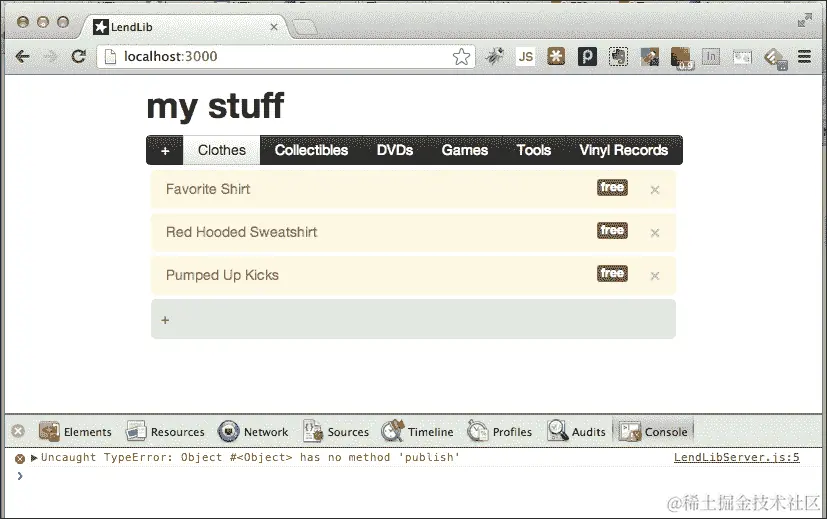Image resolution: width=827 pixels, height=519 pixels.
Task: Select the Clothes category tab
Action: tap(222, 150)
